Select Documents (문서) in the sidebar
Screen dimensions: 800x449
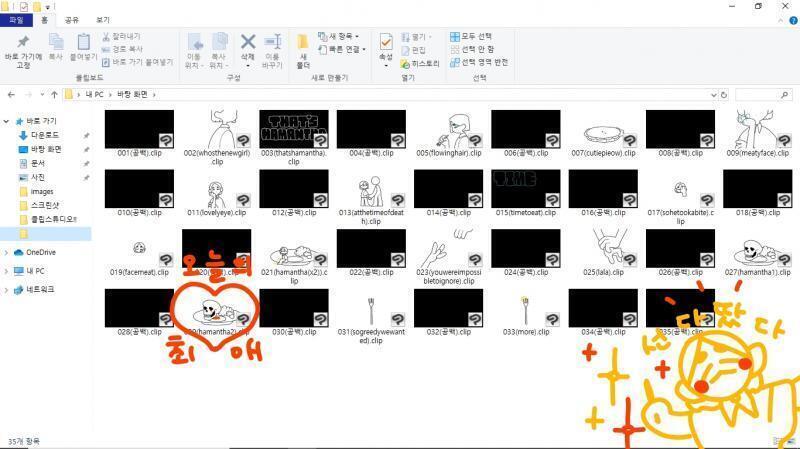point(38,163)
